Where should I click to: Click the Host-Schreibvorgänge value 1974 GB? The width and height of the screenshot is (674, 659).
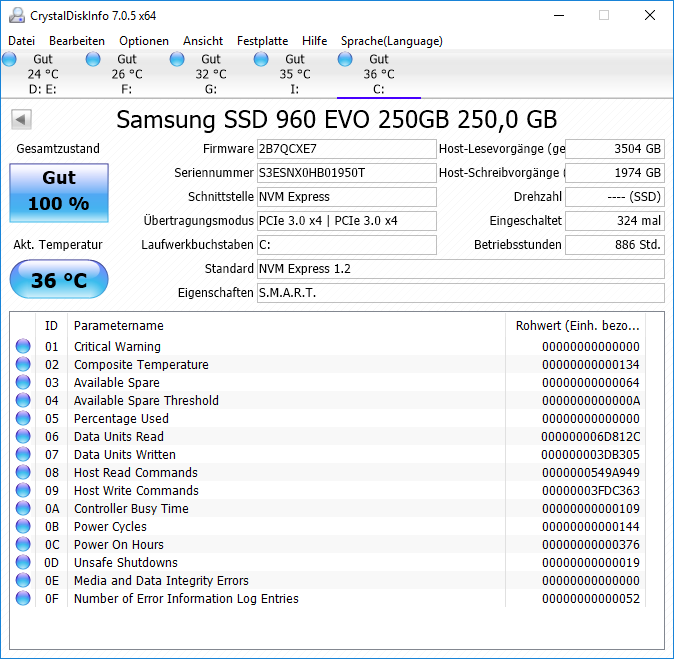(615, 173)
